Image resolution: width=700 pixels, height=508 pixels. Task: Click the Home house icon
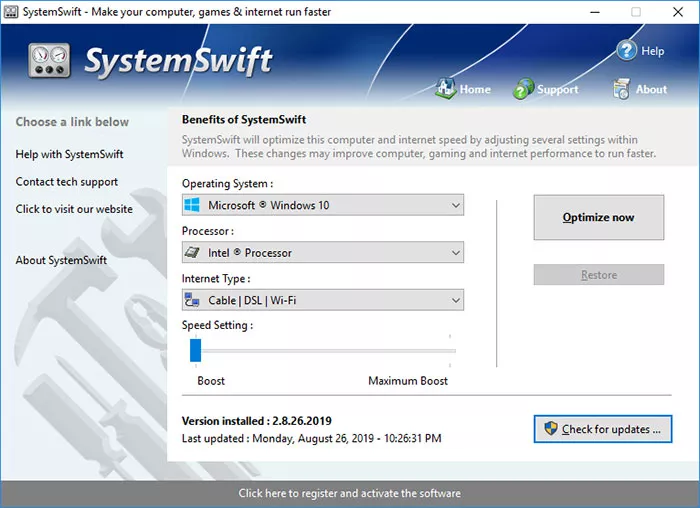click(x=445, y=88)
